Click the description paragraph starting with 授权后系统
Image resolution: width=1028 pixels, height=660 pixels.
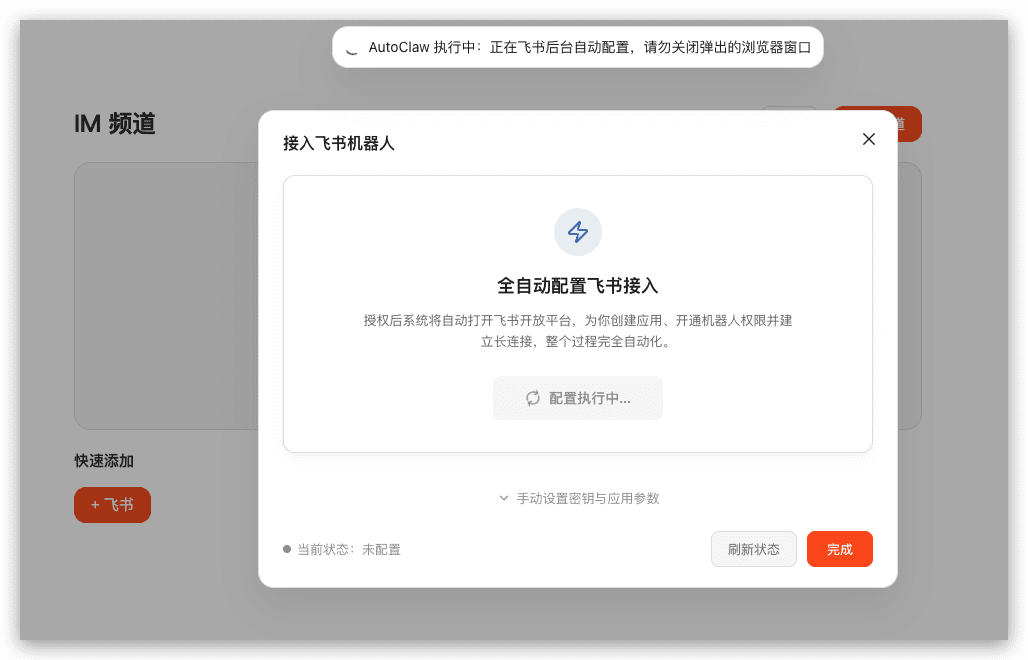[578, 330]
